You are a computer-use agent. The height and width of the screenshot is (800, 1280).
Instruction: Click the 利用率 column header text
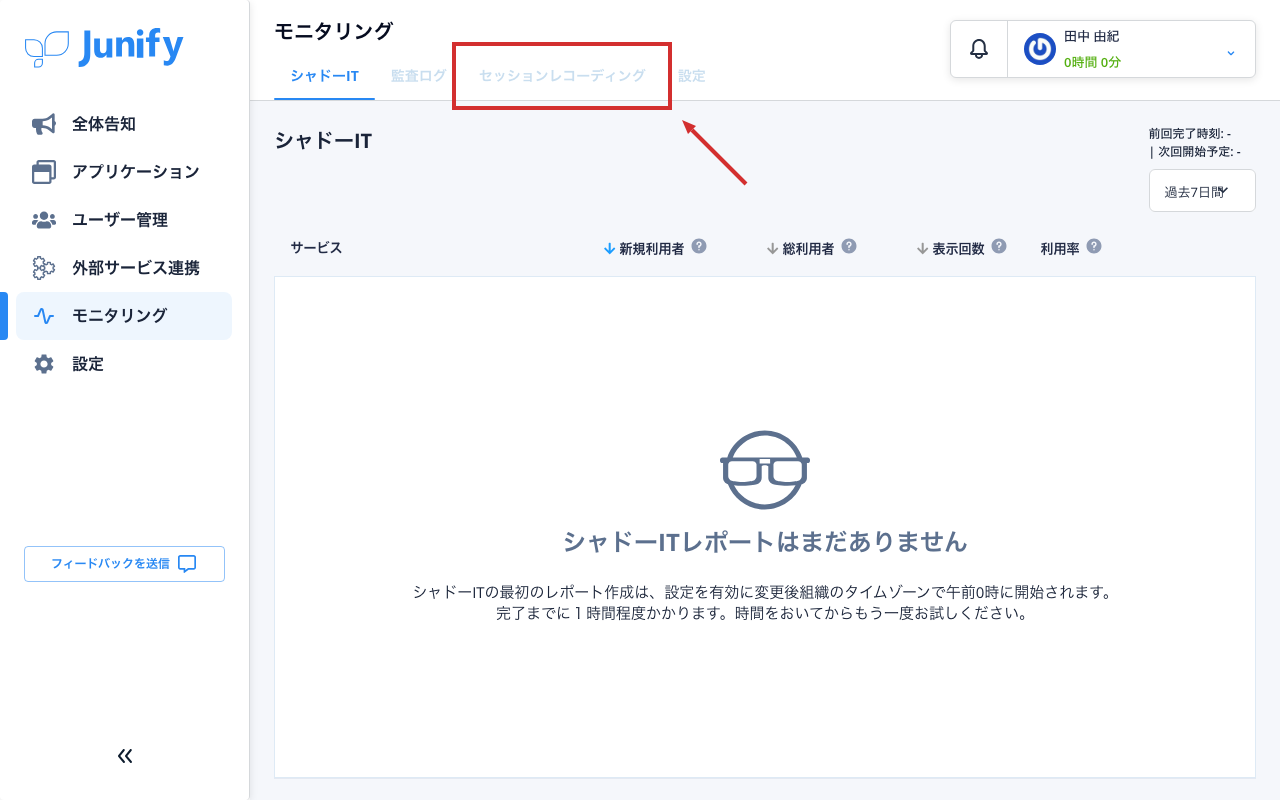coord(1060,248)
